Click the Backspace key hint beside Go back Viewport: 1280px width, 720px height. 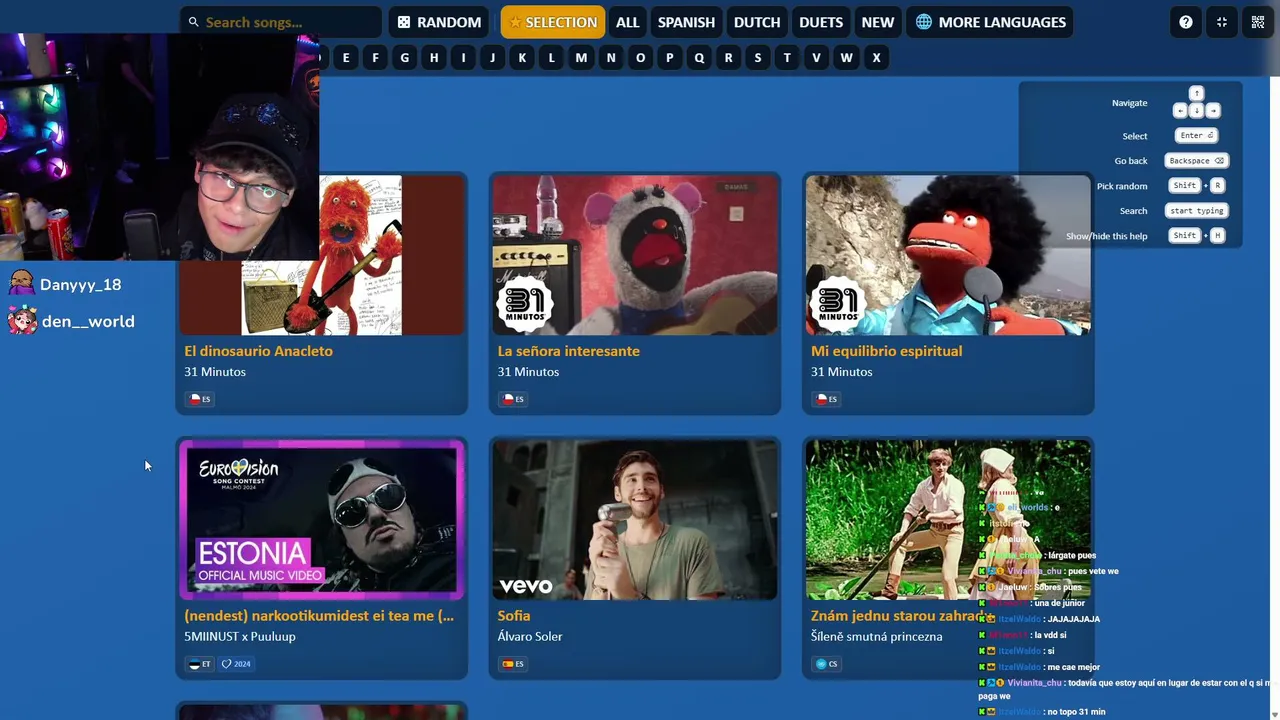point(1196,161)
